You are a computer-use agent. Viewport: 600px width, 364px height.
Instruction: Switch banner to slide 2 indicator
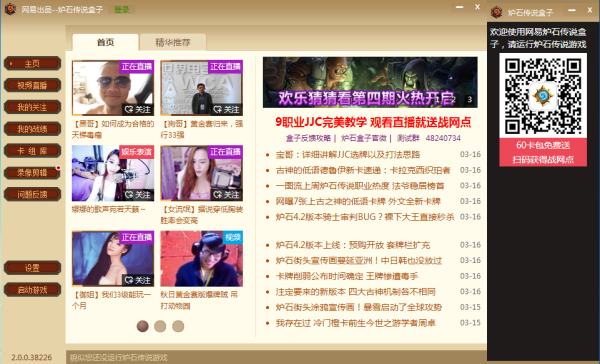454,100
